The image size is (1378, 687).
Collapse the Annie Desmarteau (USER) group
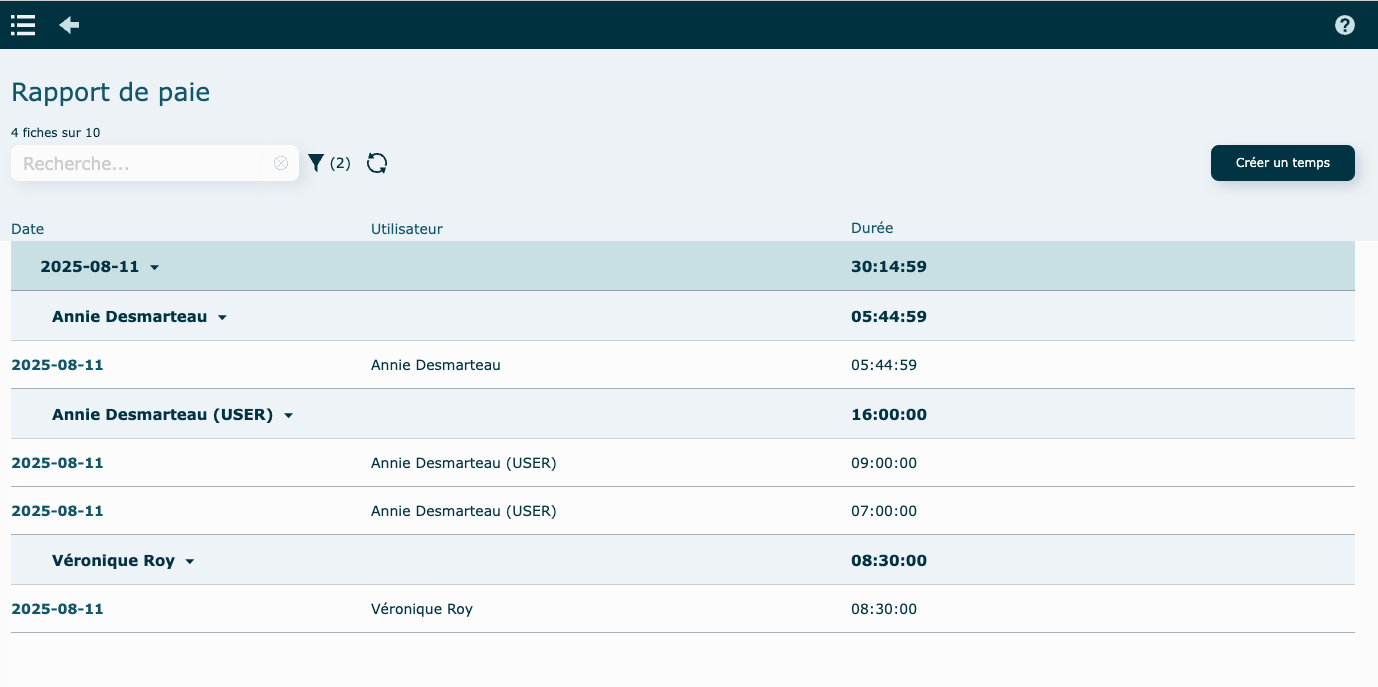[x=288, y=415]
